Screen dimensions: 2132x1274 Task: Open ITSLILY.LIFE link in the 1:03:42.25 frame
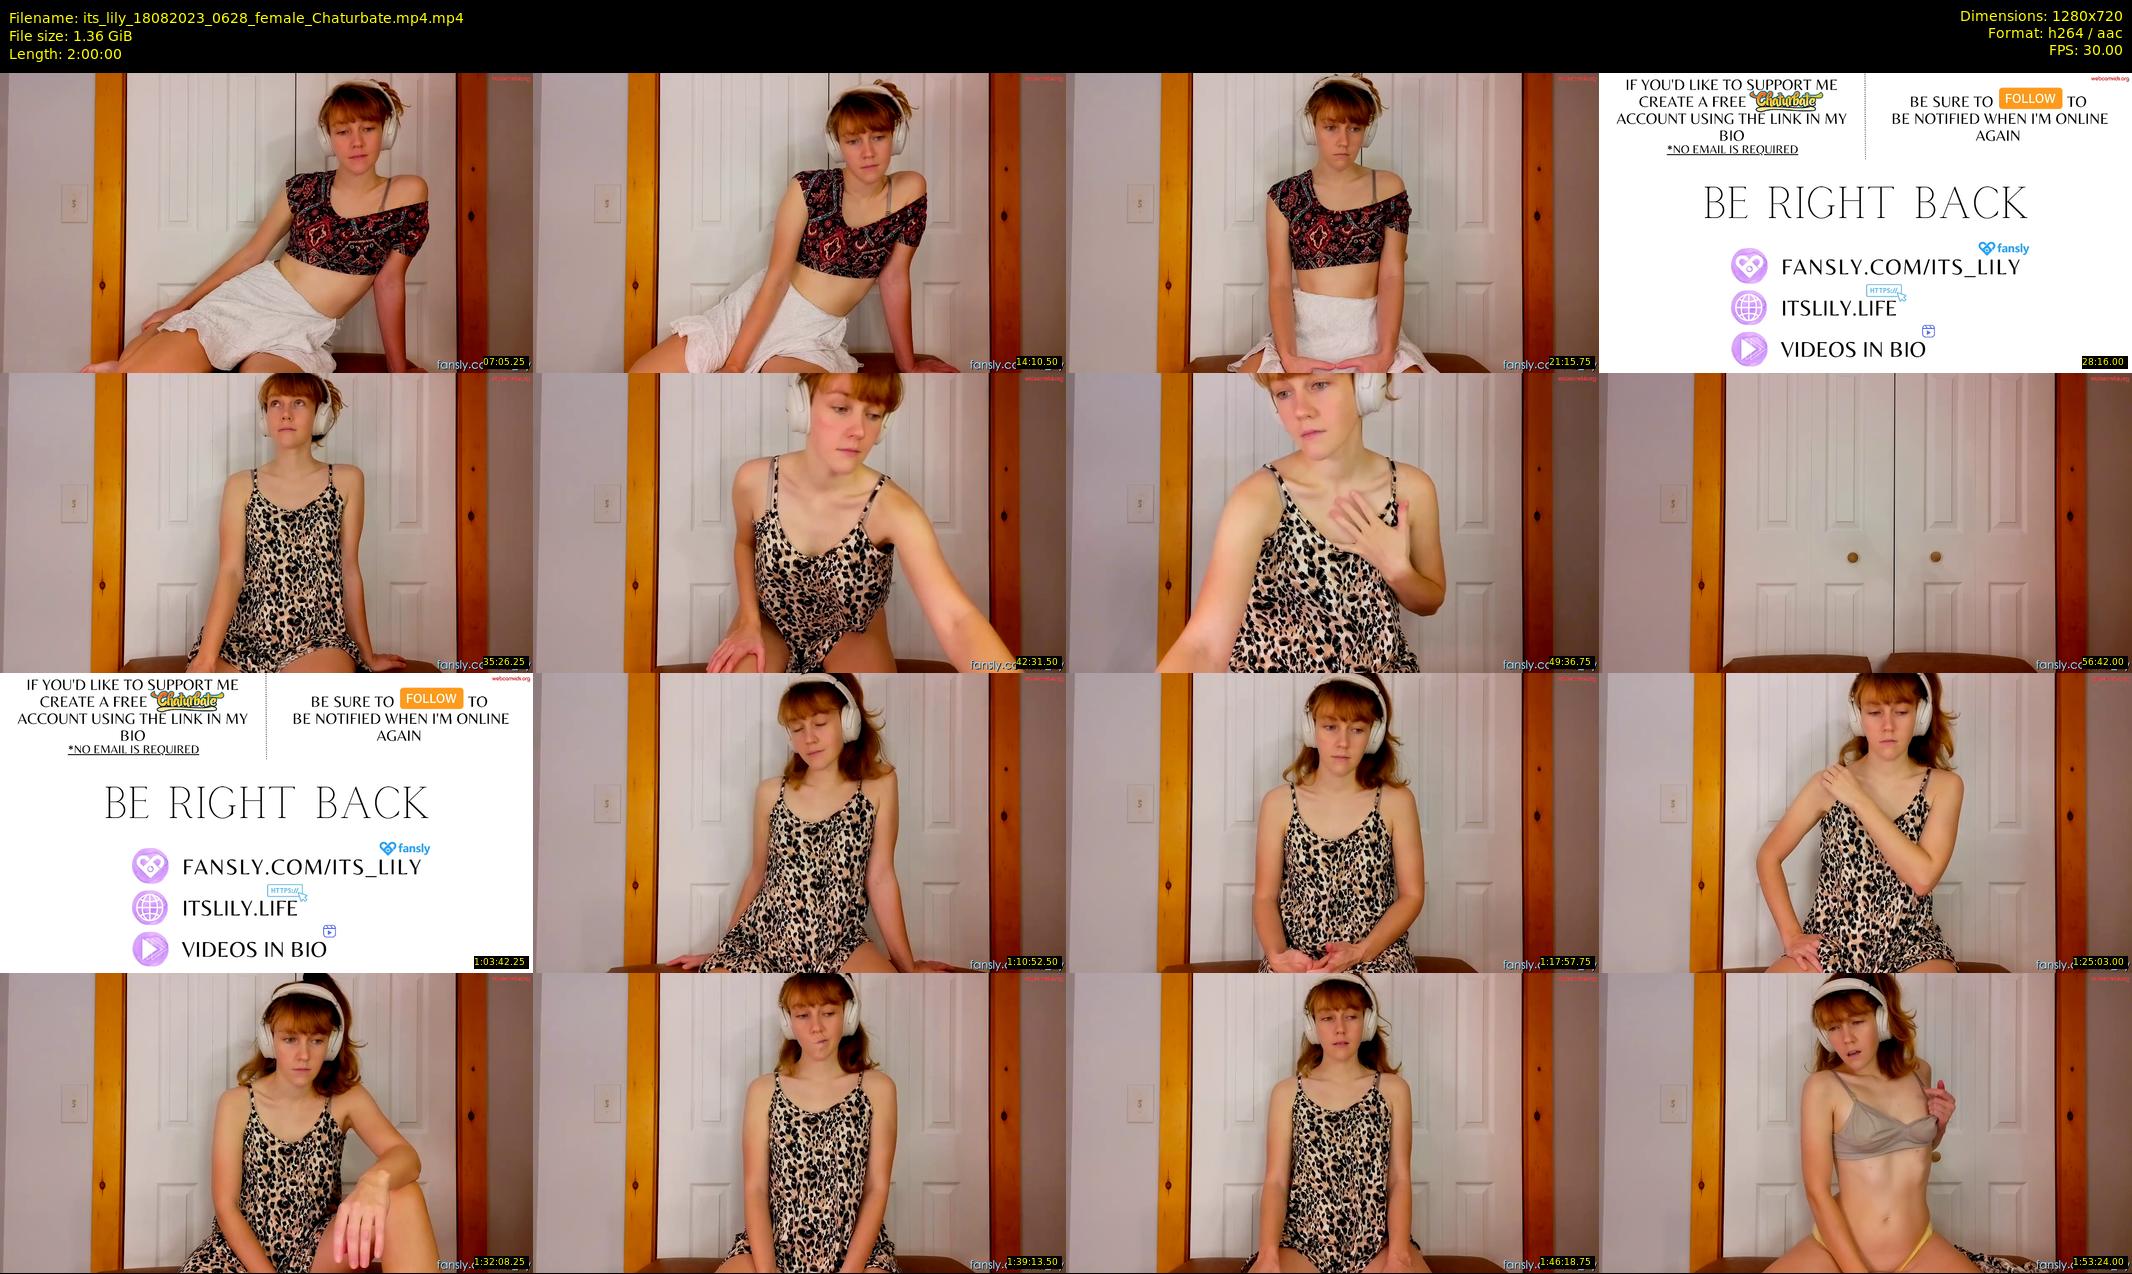[x=240, y=908]
